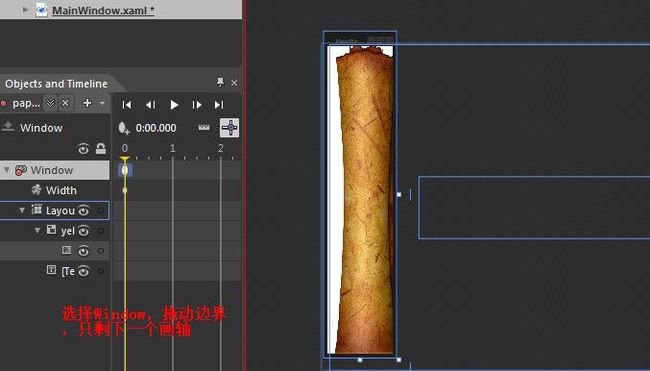Close the current pap... storyboard
Viewport: 650px width, 371px height.
(65, 103)
